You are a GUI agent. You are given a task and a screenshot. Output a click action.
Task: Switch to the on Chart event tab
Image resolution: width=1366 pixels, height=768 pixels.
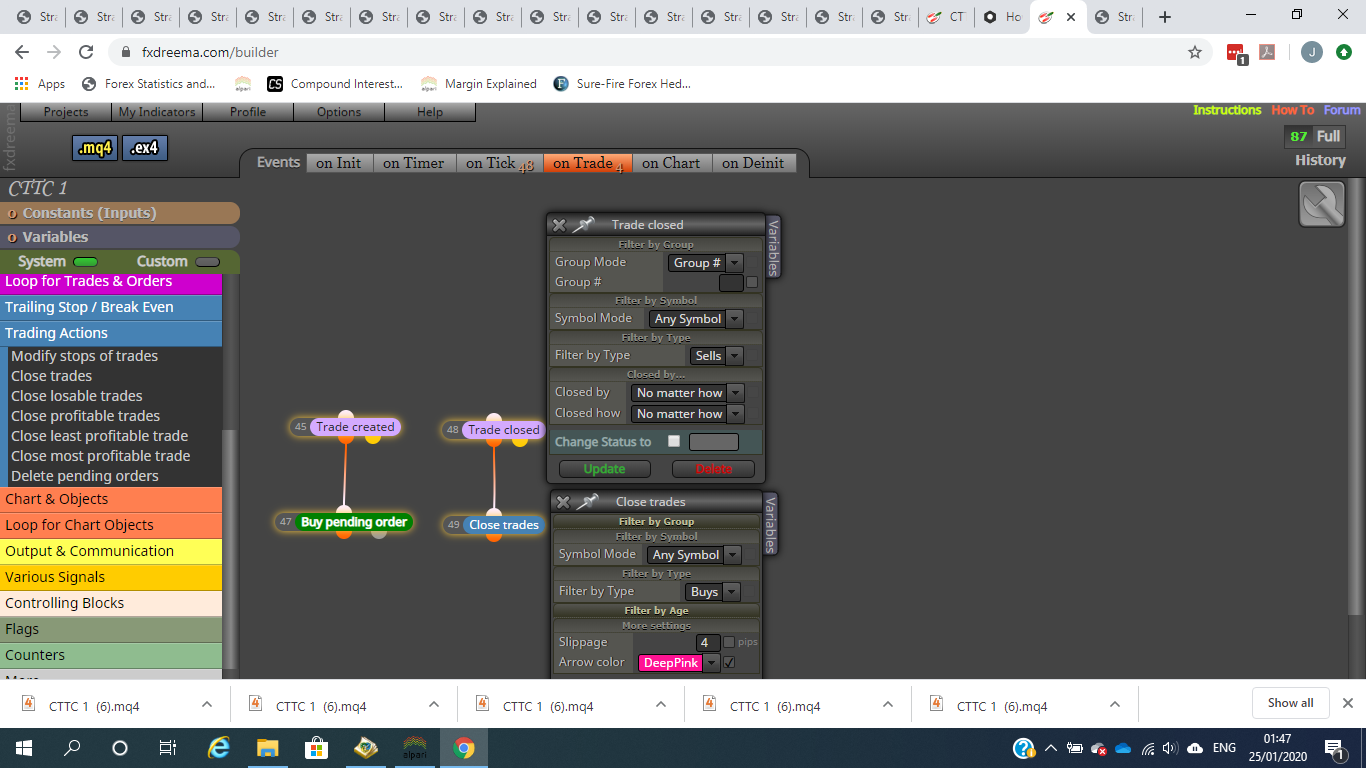click(x=671, y=163)
